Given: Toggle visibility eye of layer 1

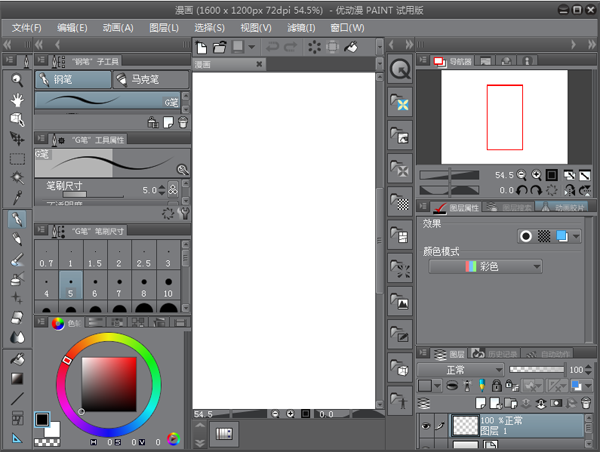Looking at the screenshot, I should pyautogui.click(x=425, y=424).
